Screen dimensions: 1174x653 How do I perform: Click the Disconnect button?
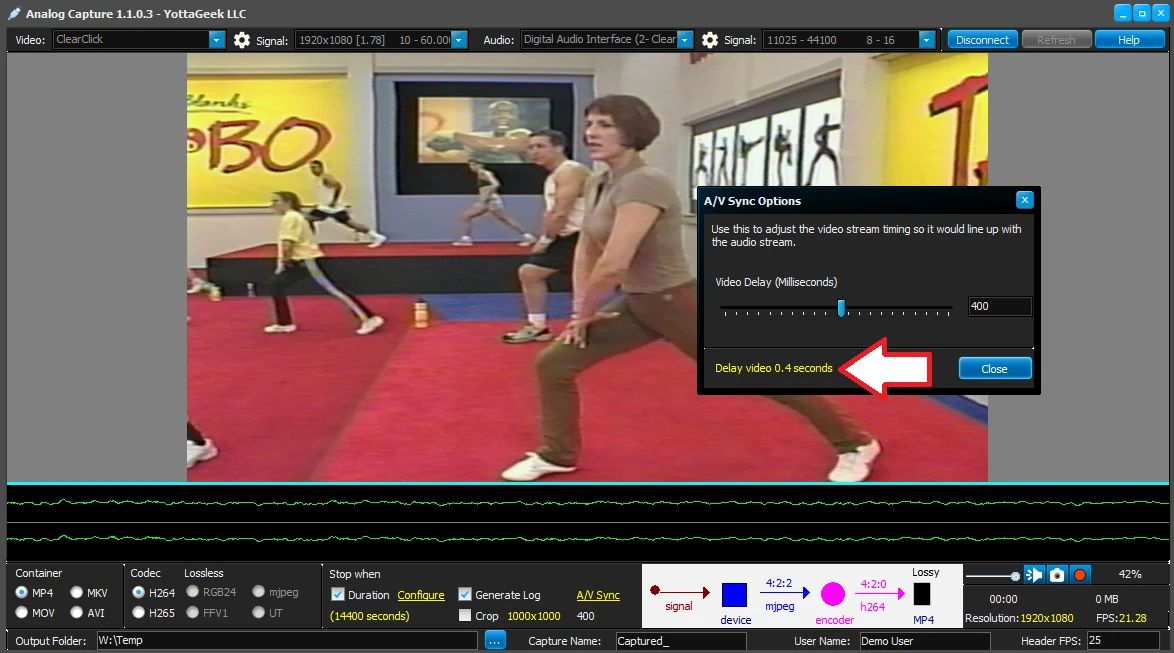pos(982,40)
